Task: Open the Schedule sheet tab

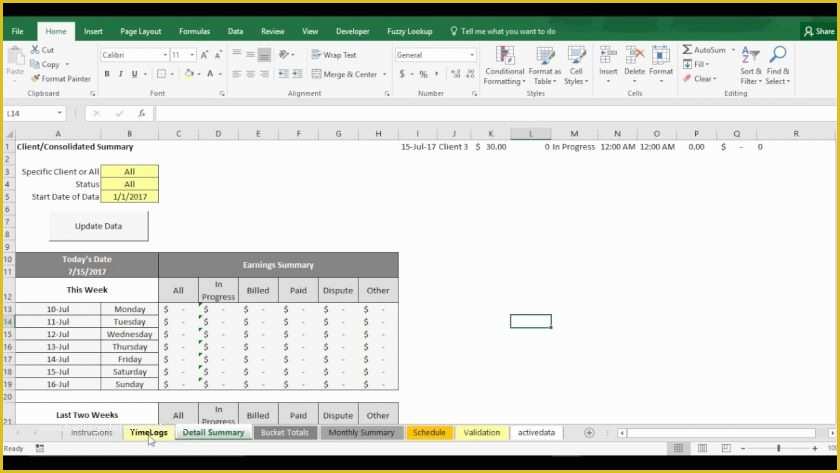Action: pyautogui.click(x=429, y=432)
